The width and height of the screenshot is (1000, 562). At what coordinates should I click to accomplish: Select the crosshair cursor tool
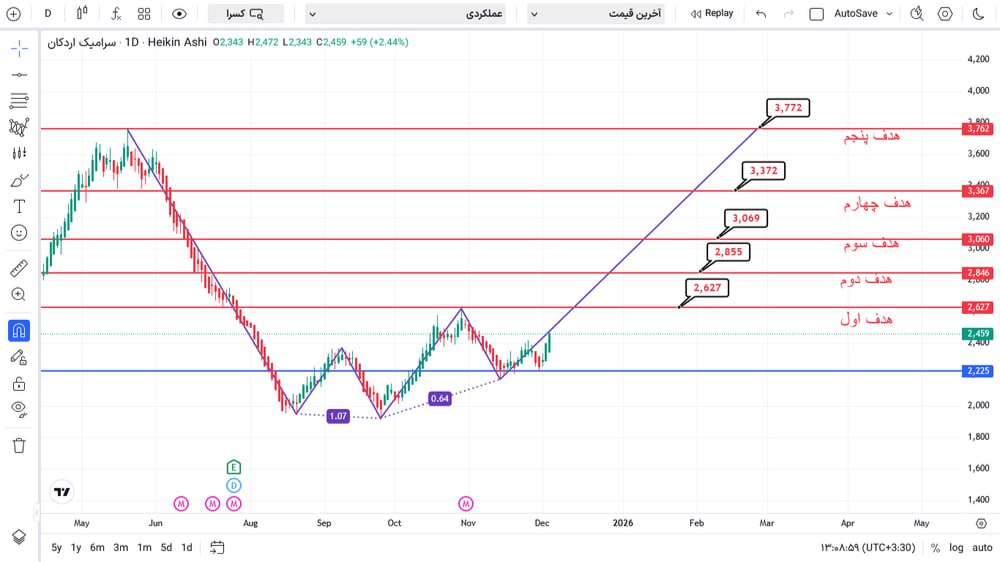click(19, 48)
